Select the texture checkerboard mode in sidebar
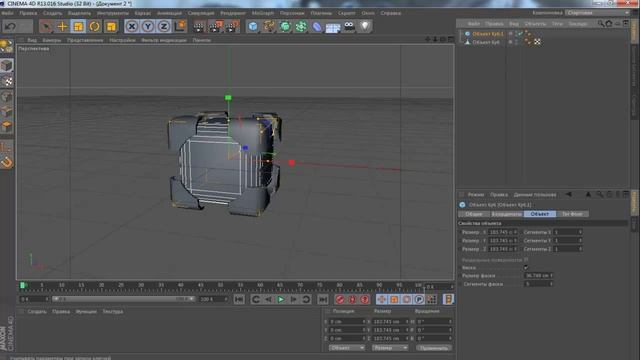640x360 pixels. point(7,81)
